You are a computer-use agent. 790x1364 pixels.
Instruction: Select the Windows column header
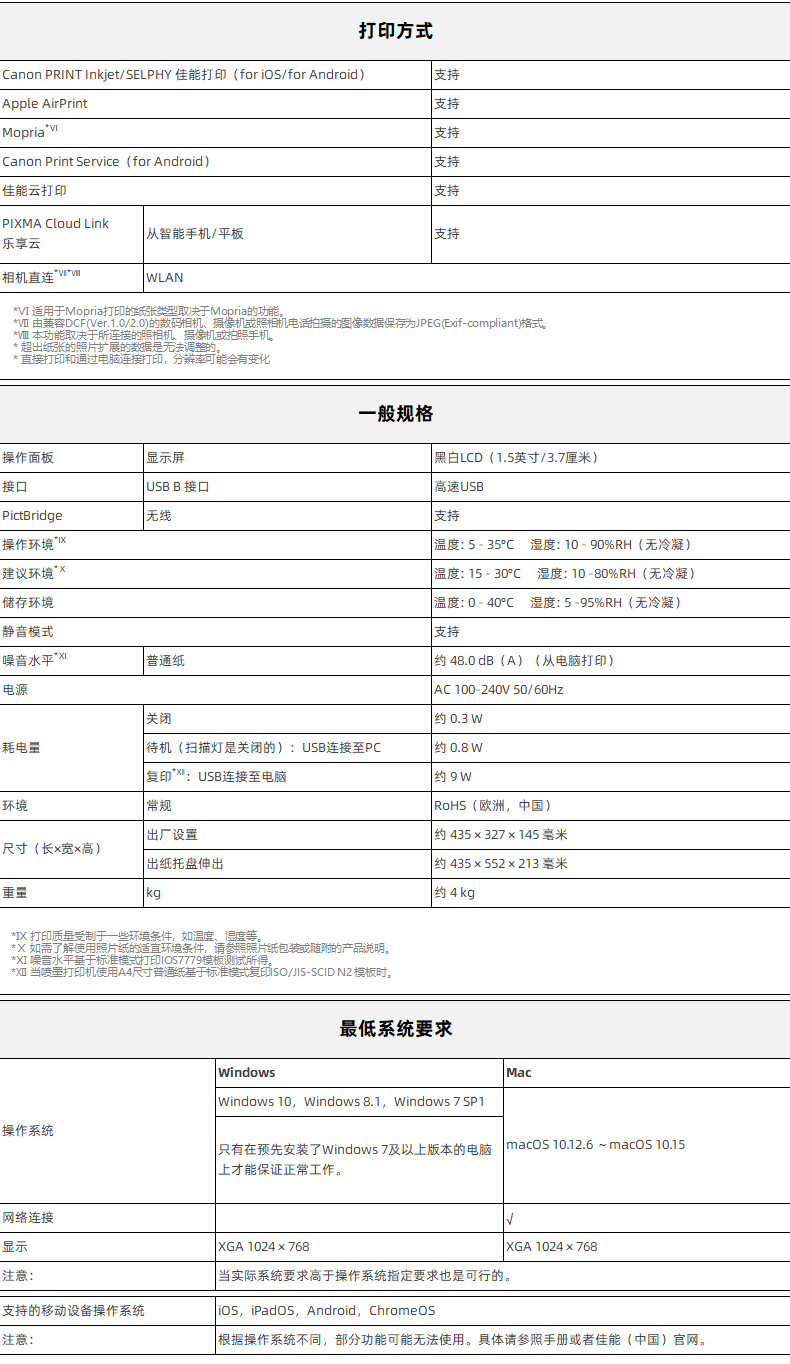coord(247,1072)
